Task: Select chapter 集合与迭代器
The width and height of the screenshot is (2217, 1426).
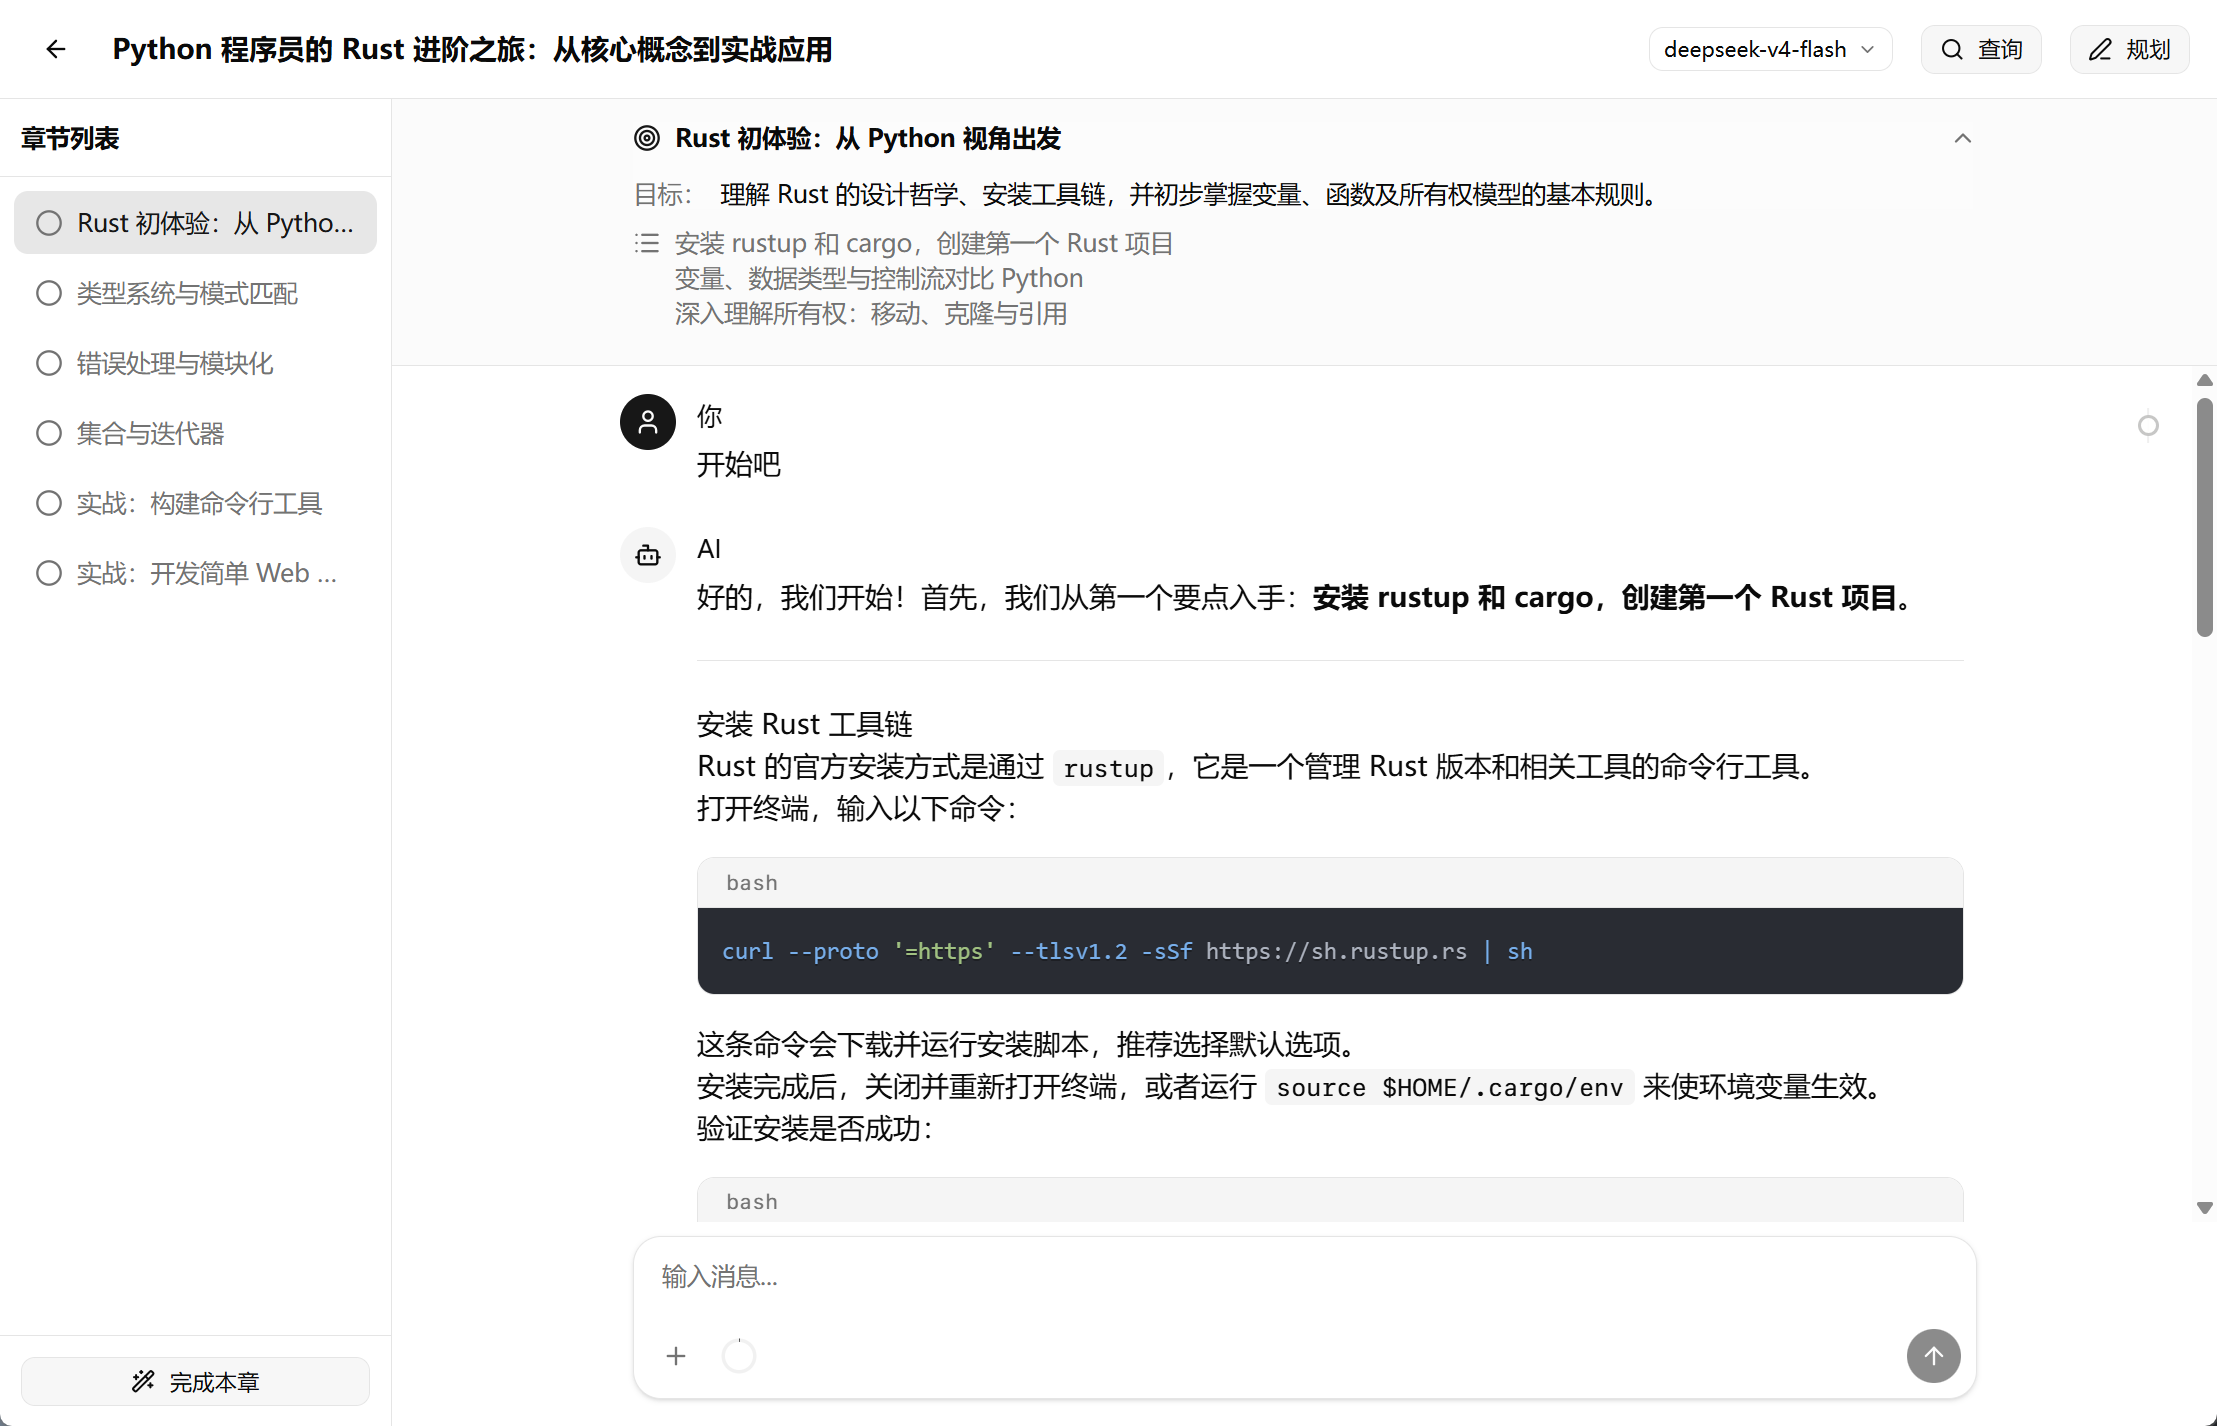Action: (x=195, y=433)
